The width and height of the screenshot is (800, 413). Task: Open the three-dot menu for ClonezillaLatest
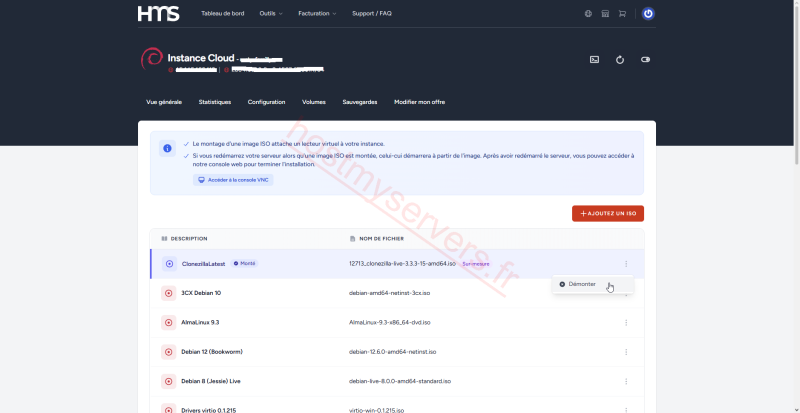click(626, 264)
